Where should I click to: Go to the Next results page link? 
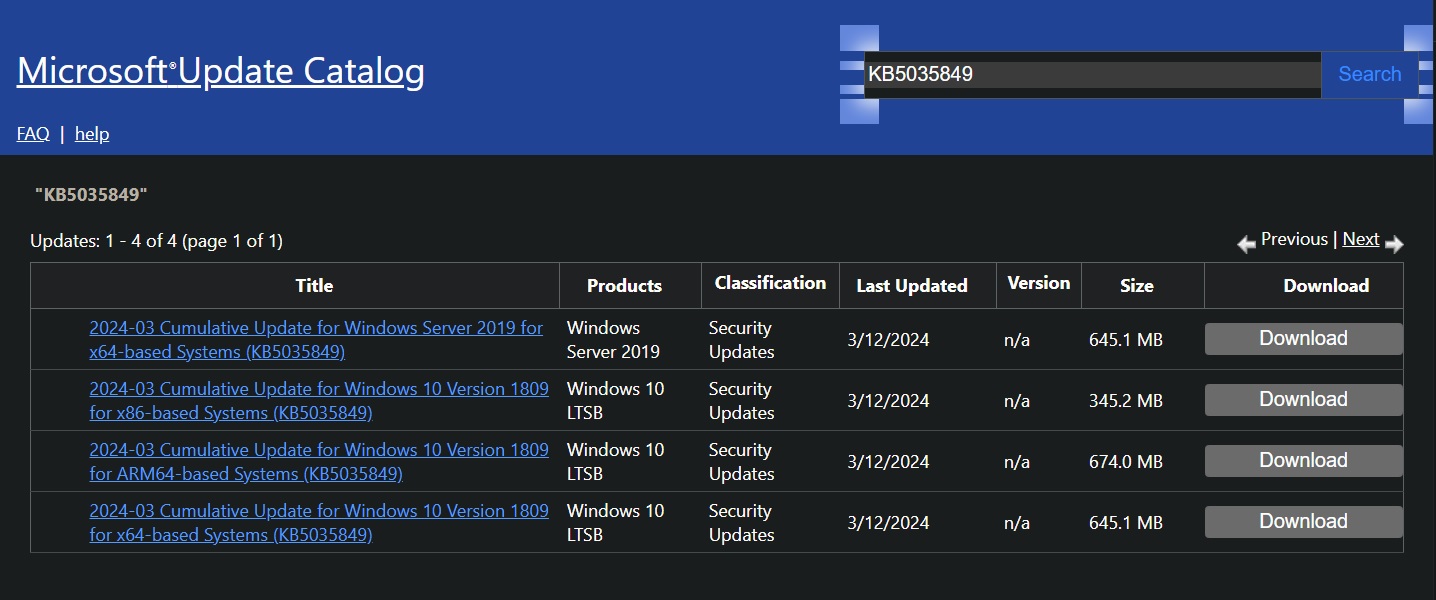tap(1360, 239)
